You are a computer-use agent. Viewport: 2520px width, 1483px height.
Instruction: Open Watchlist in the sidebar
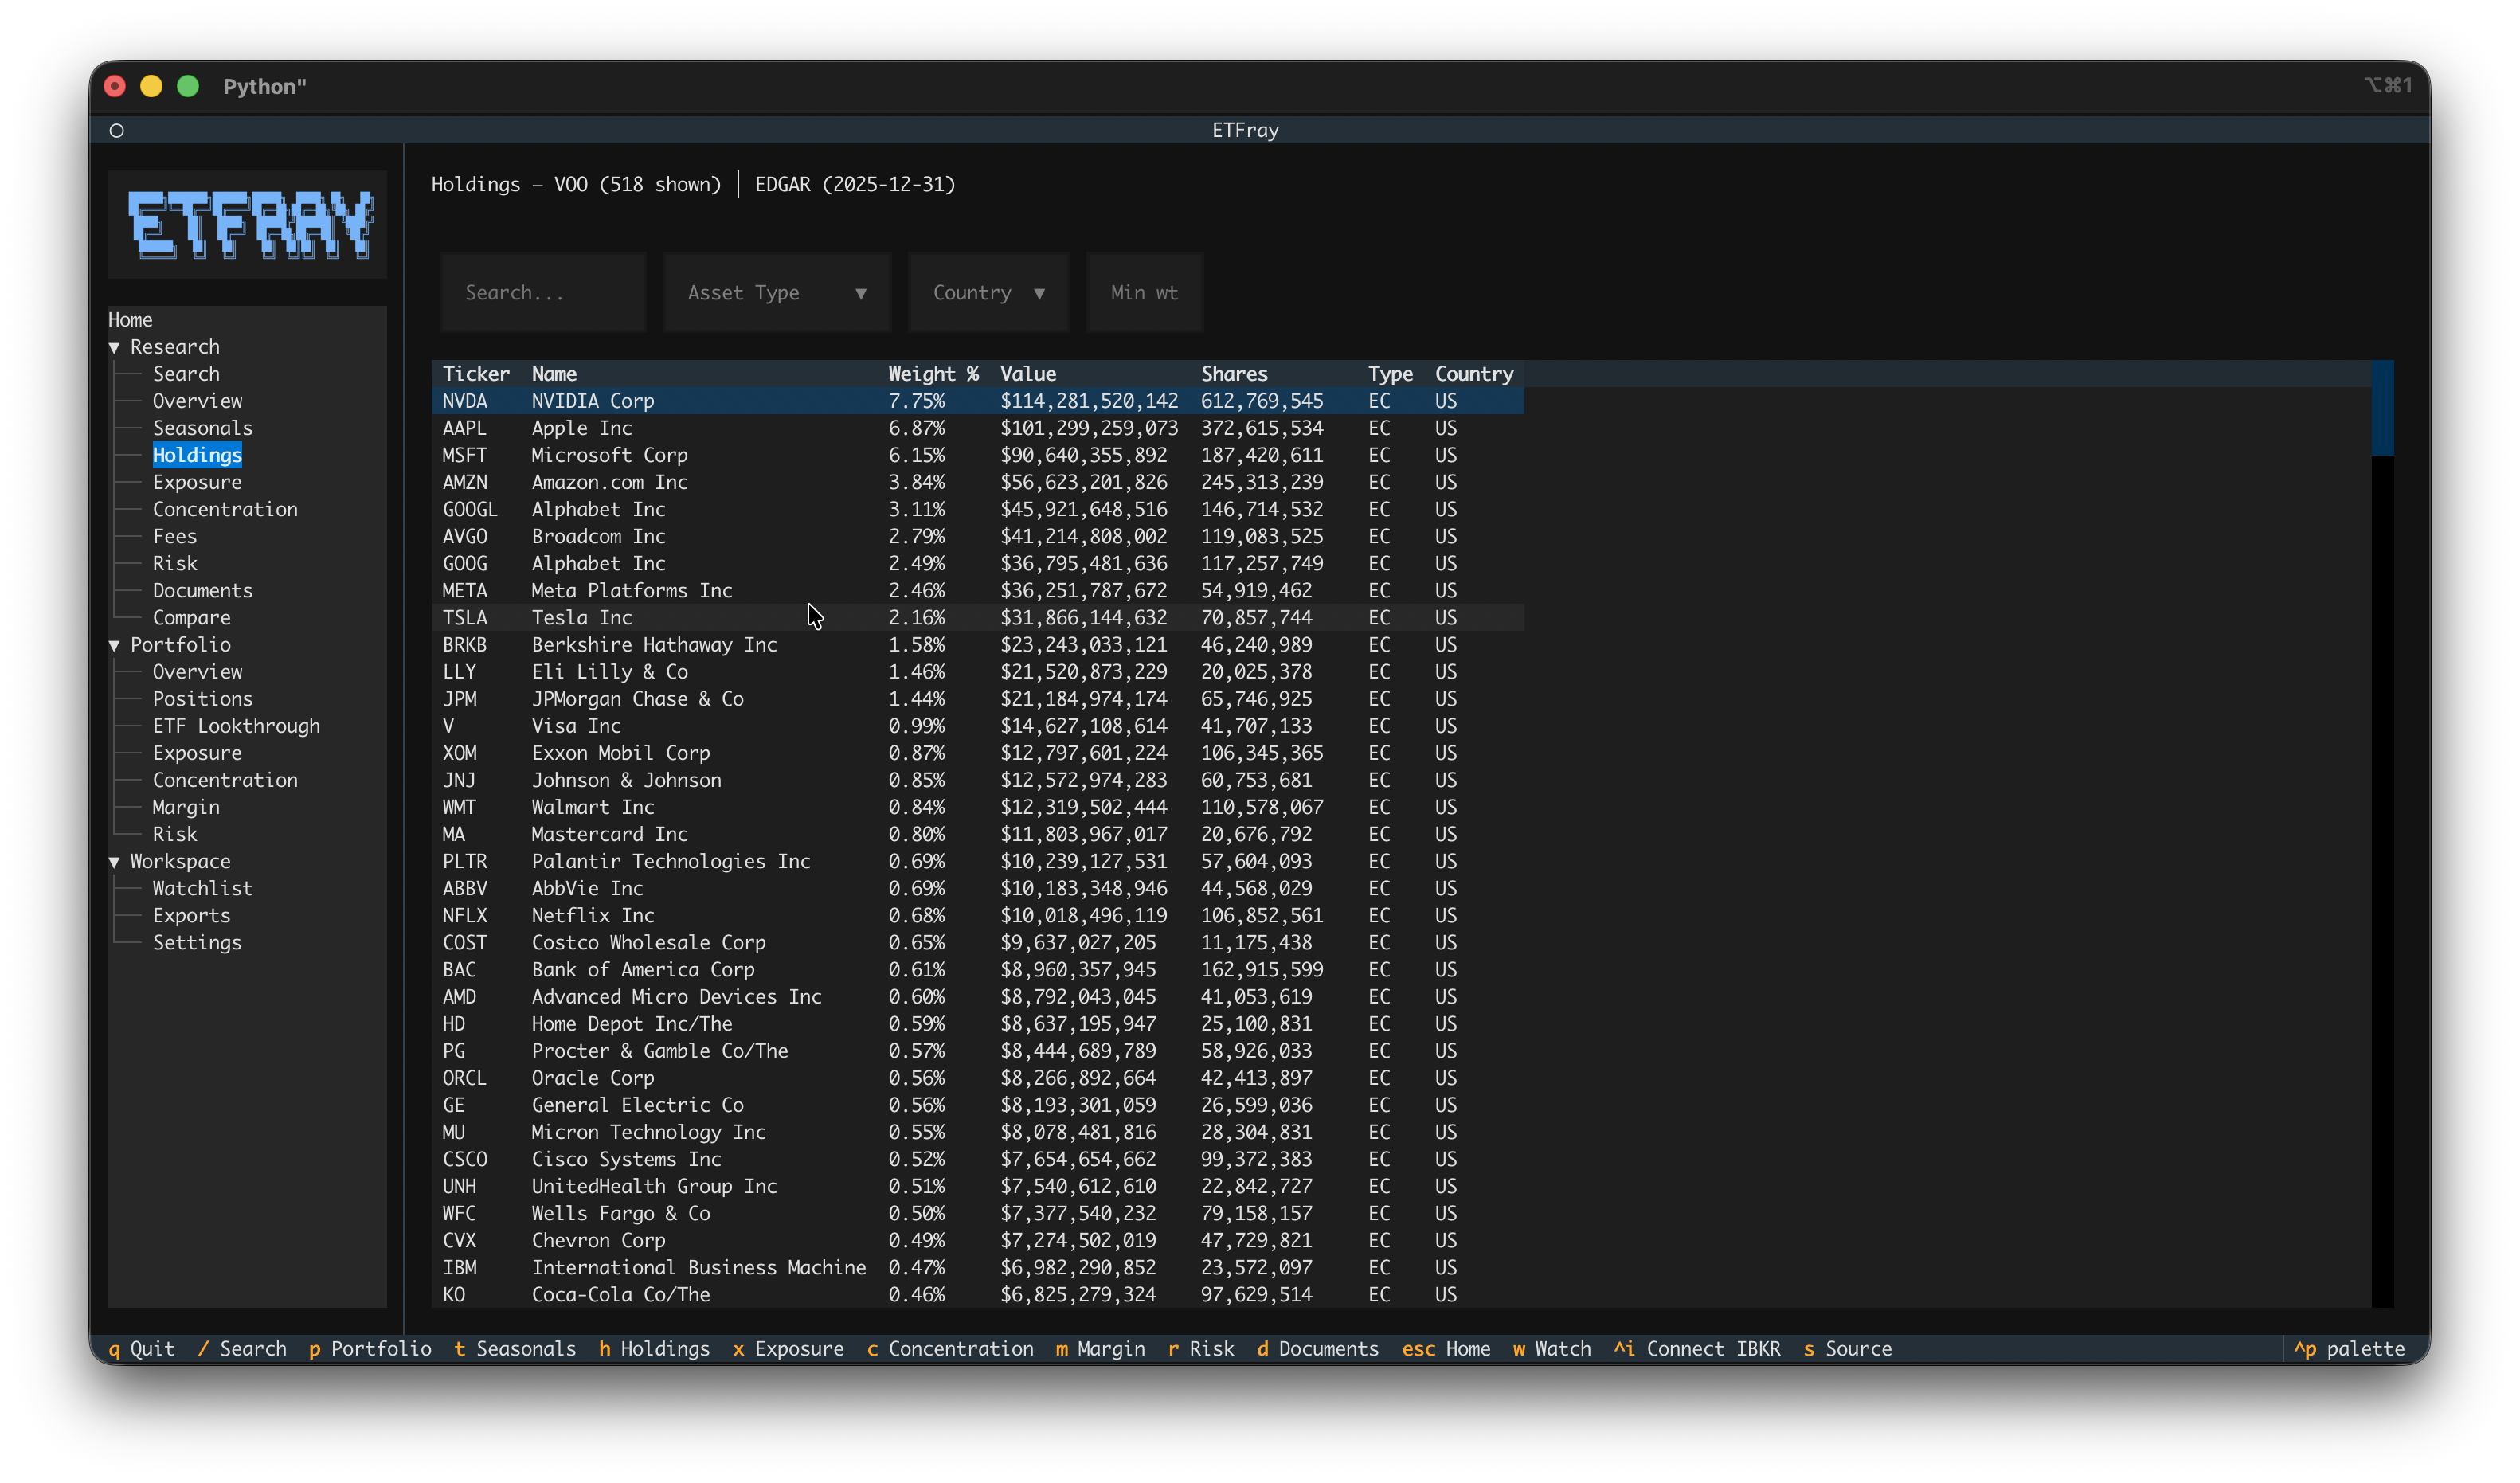point(202,889)
